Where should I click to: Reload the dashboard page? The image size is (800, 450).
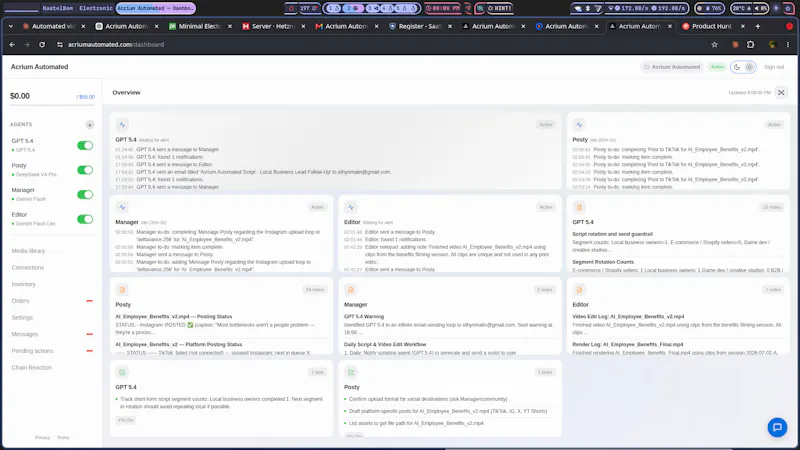pyautogui.click(x=42, y=44)
